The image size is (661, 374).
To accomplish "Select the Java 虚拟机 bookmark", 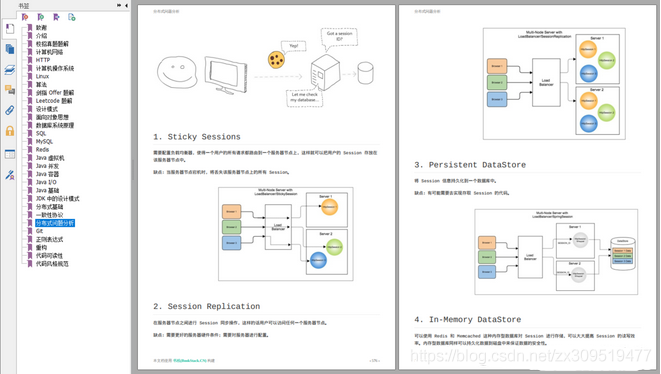I will (50, 158).
